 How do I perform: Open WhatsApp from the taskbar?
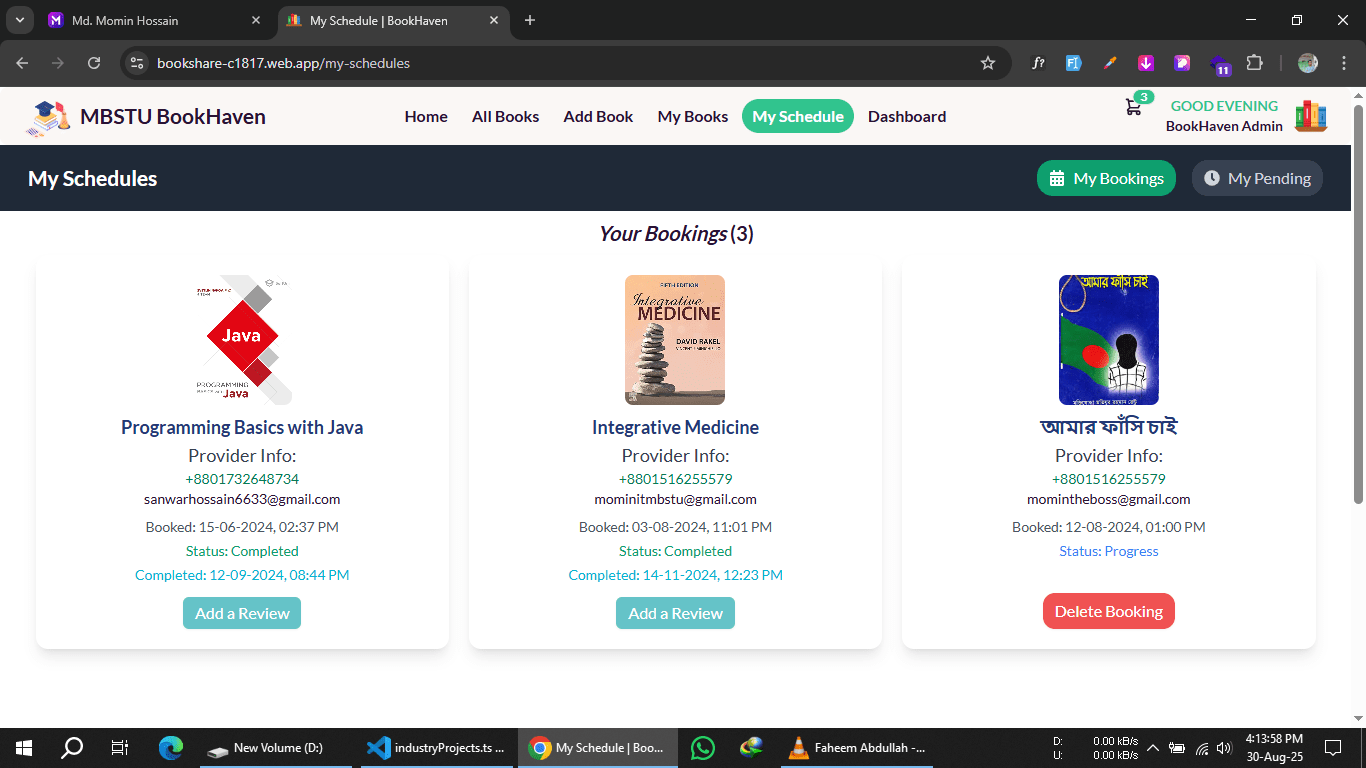[x=703, y=747]
